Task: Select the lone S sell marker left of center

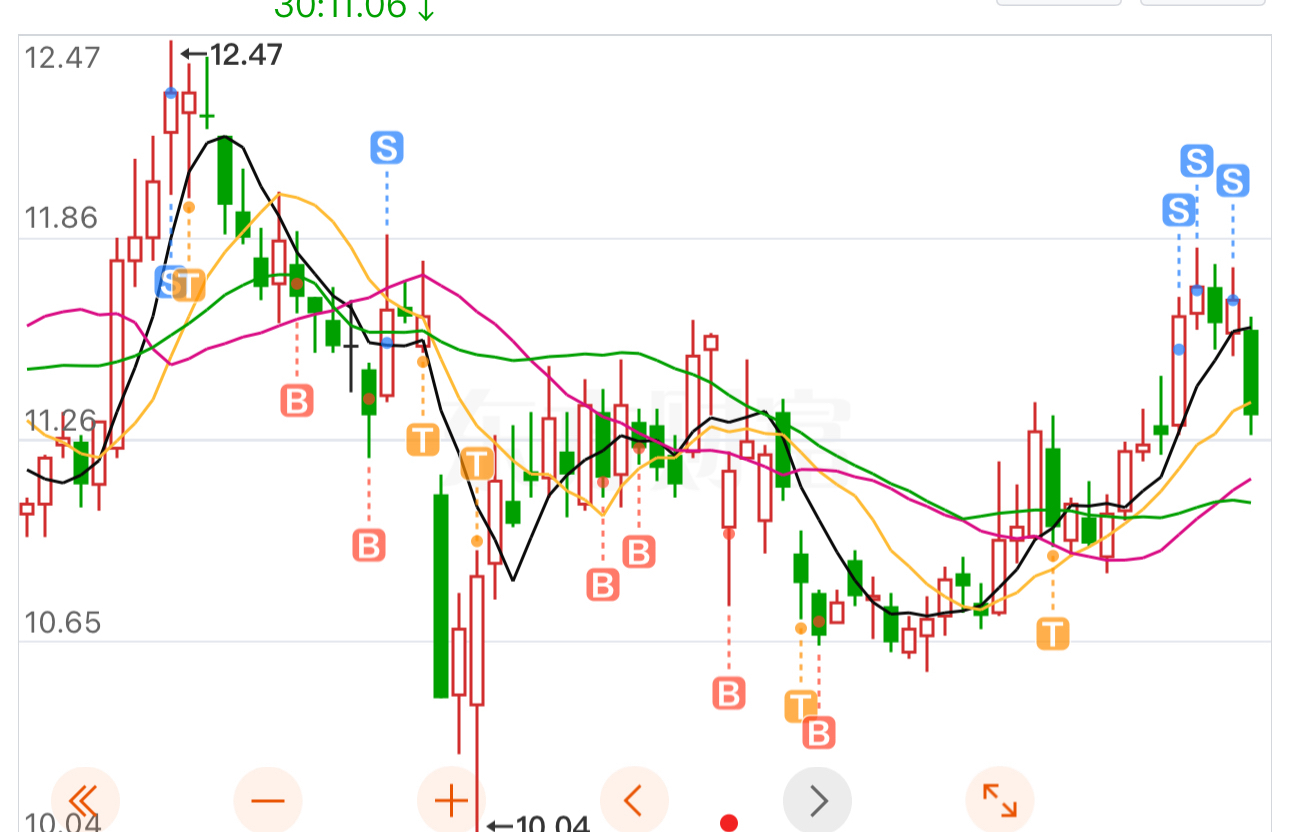Action: (387, 148)
